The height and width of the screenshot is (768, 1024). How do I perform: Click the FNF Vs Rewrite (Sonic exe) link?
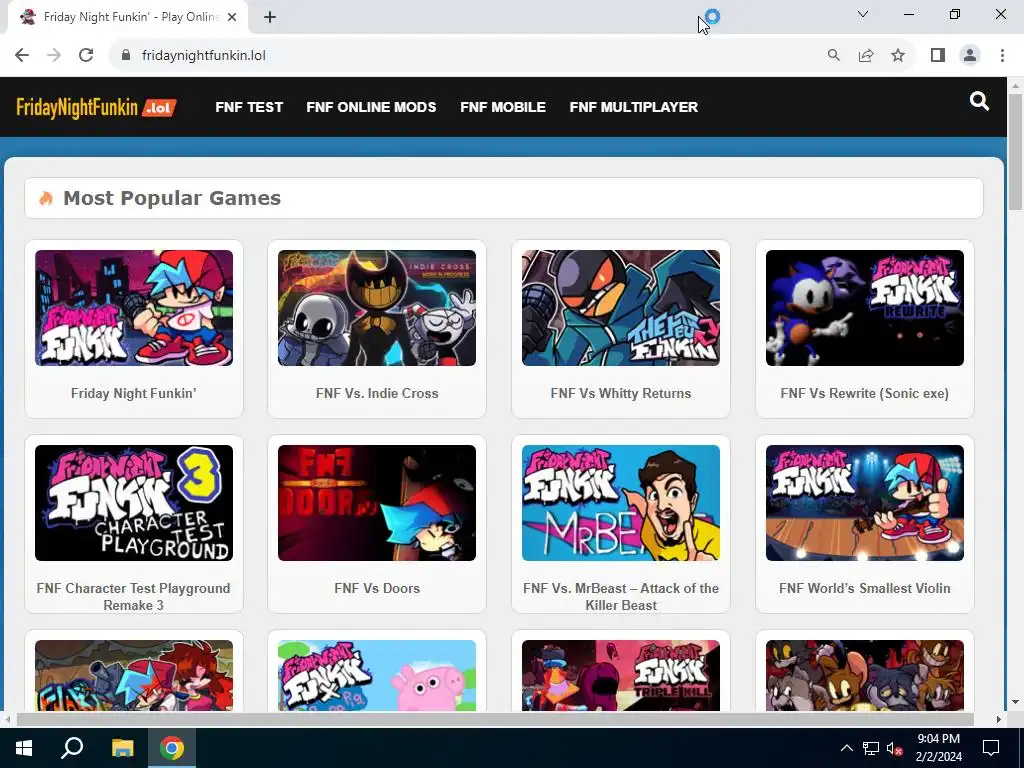[865, 393]
